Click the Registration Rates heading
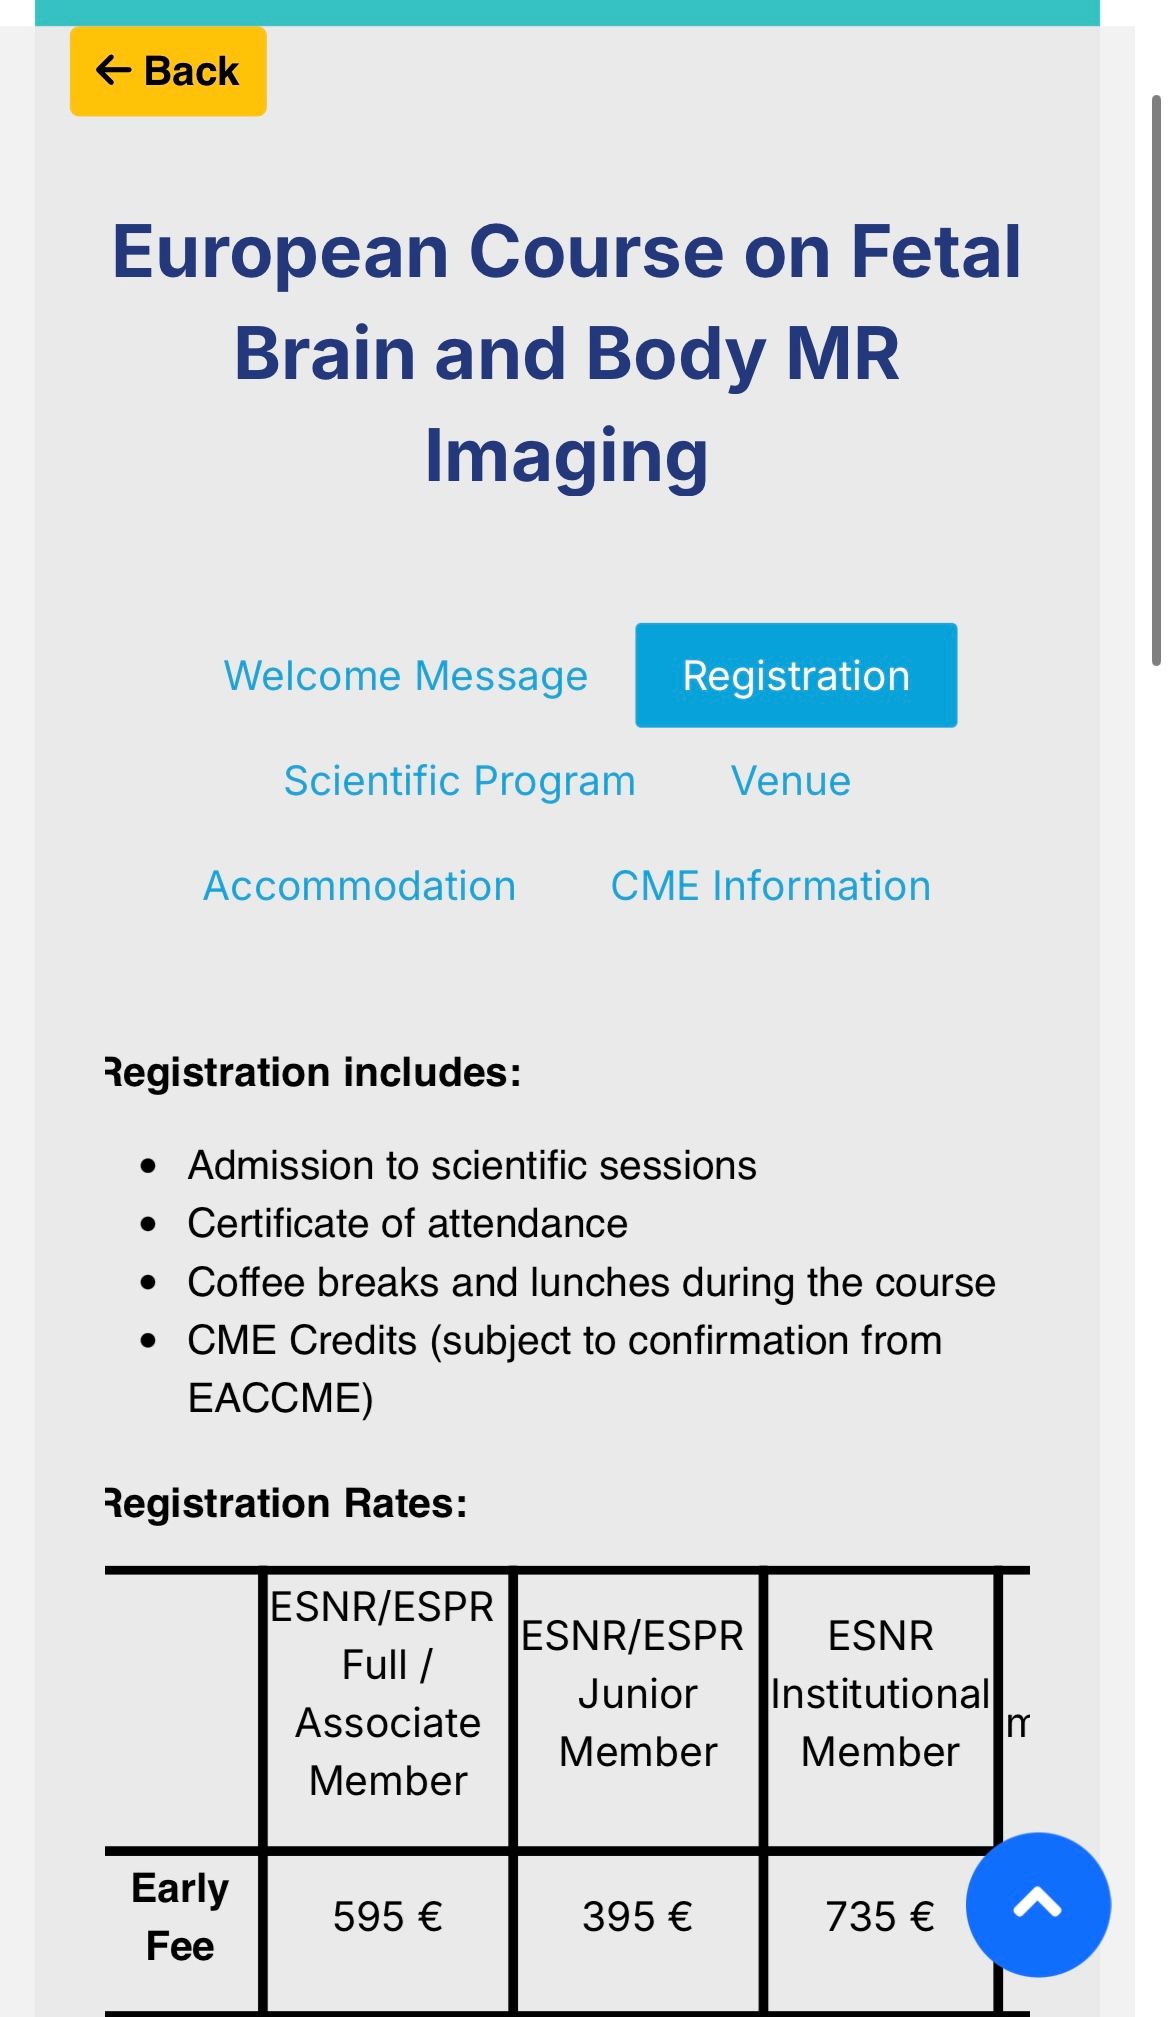 click(287, 1503)
